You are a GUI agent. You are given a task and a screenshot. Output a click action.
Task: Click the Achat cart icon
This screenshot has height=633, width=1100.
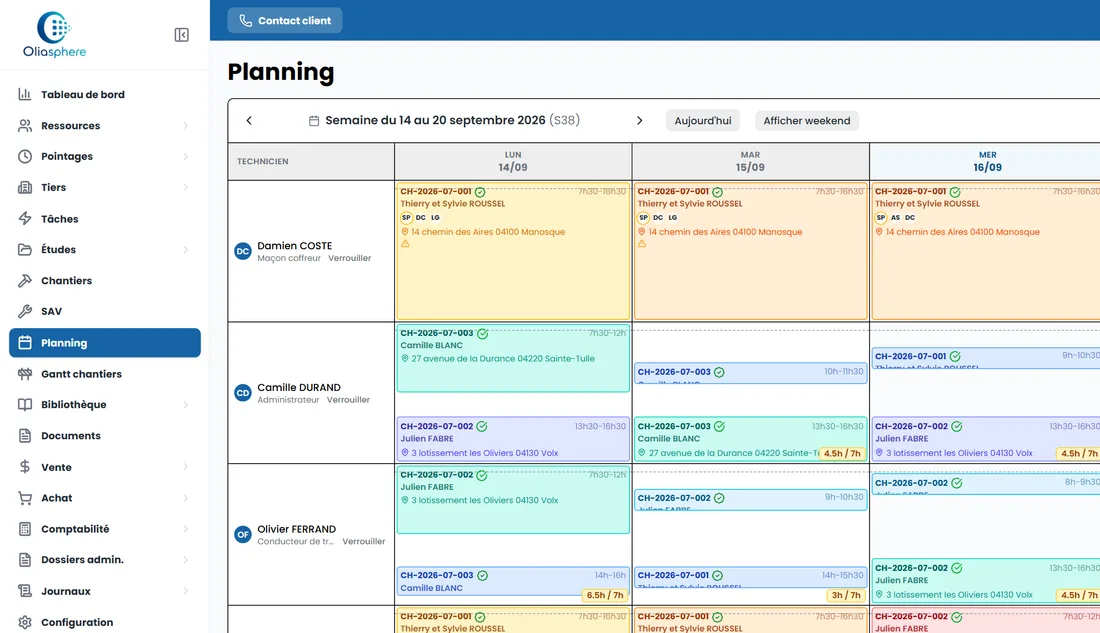point(25,498)
